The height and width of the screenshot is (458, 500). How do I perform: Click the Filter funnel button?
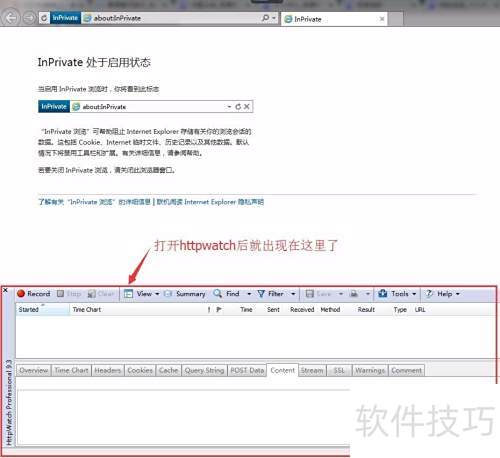[271, 294]
